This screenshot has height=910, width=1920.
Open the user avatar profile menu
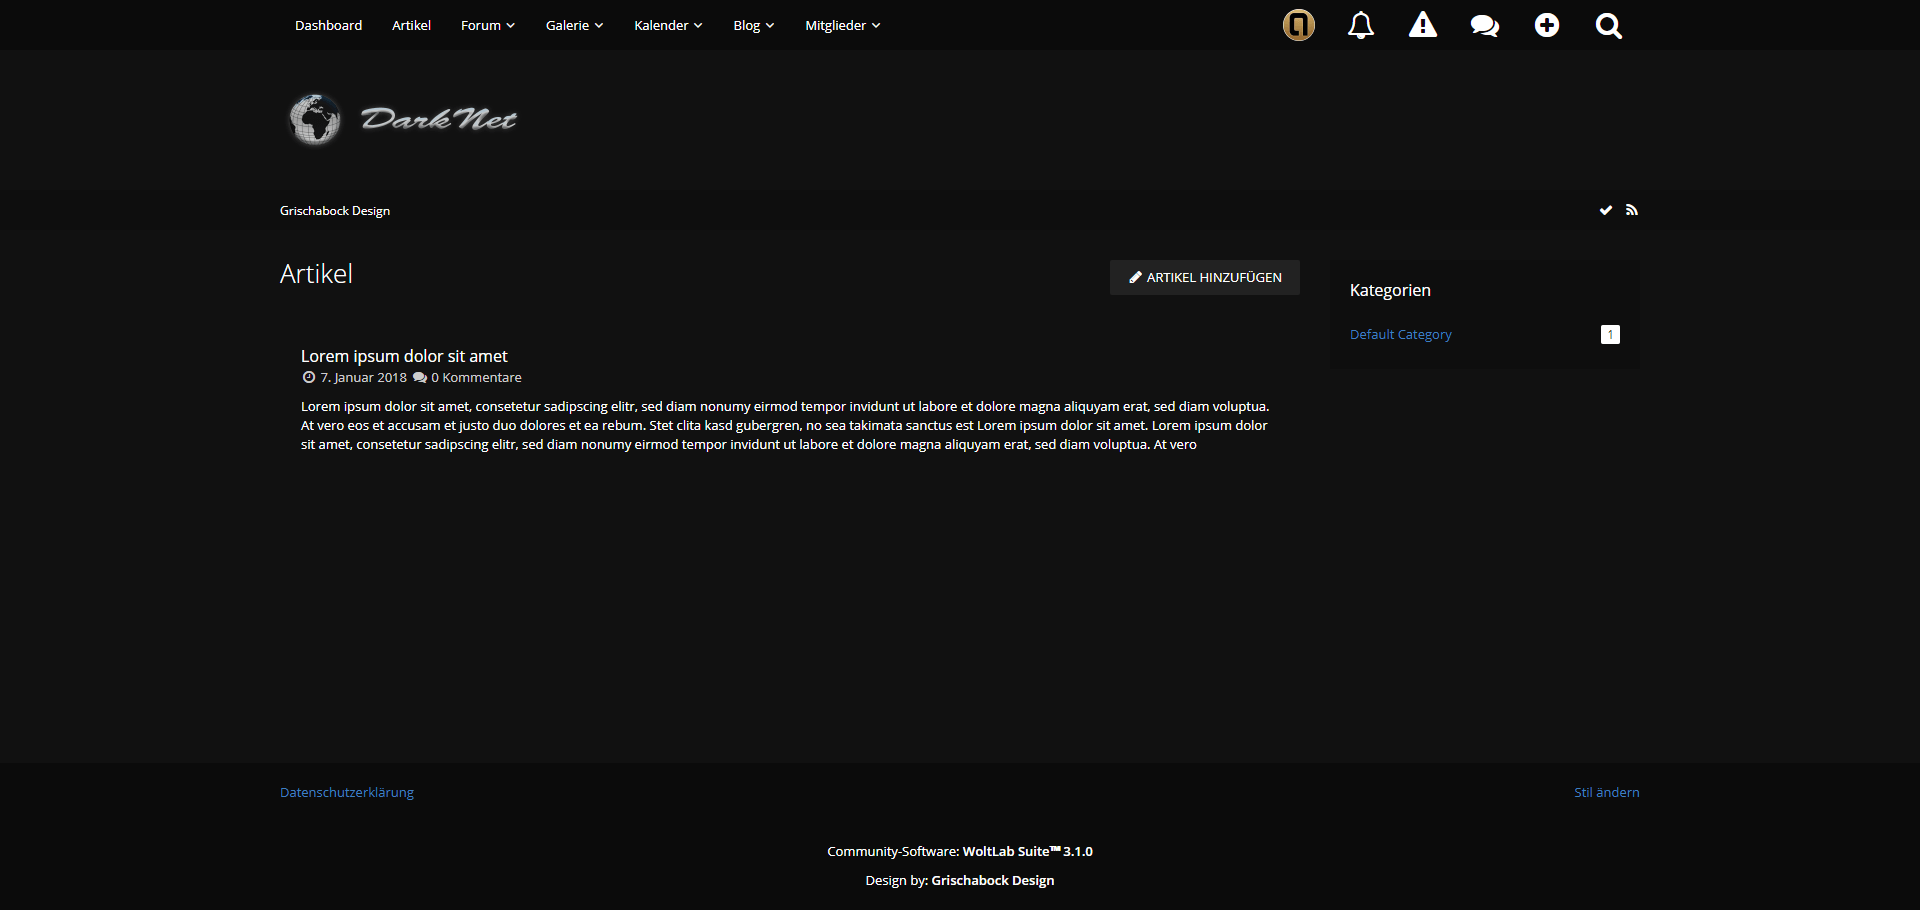[1298, 25]
